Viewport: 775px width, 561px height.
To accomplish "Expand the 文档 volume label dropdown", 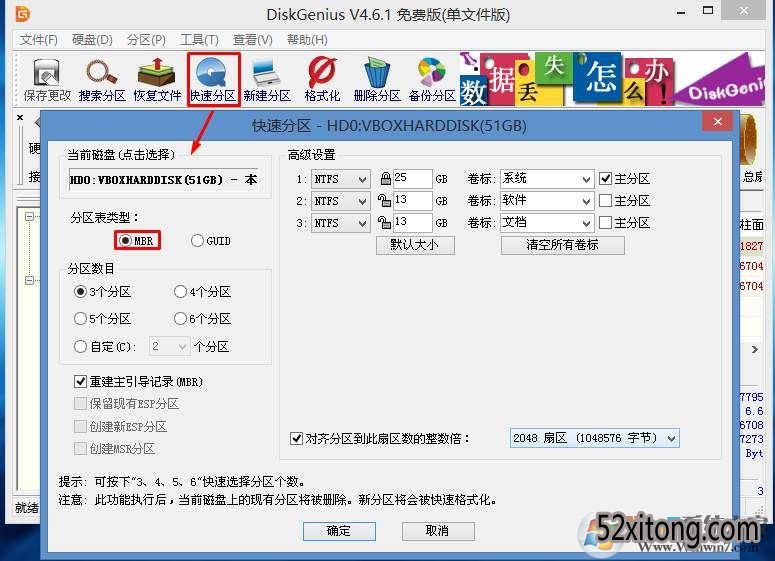I will tap(586, 223).
